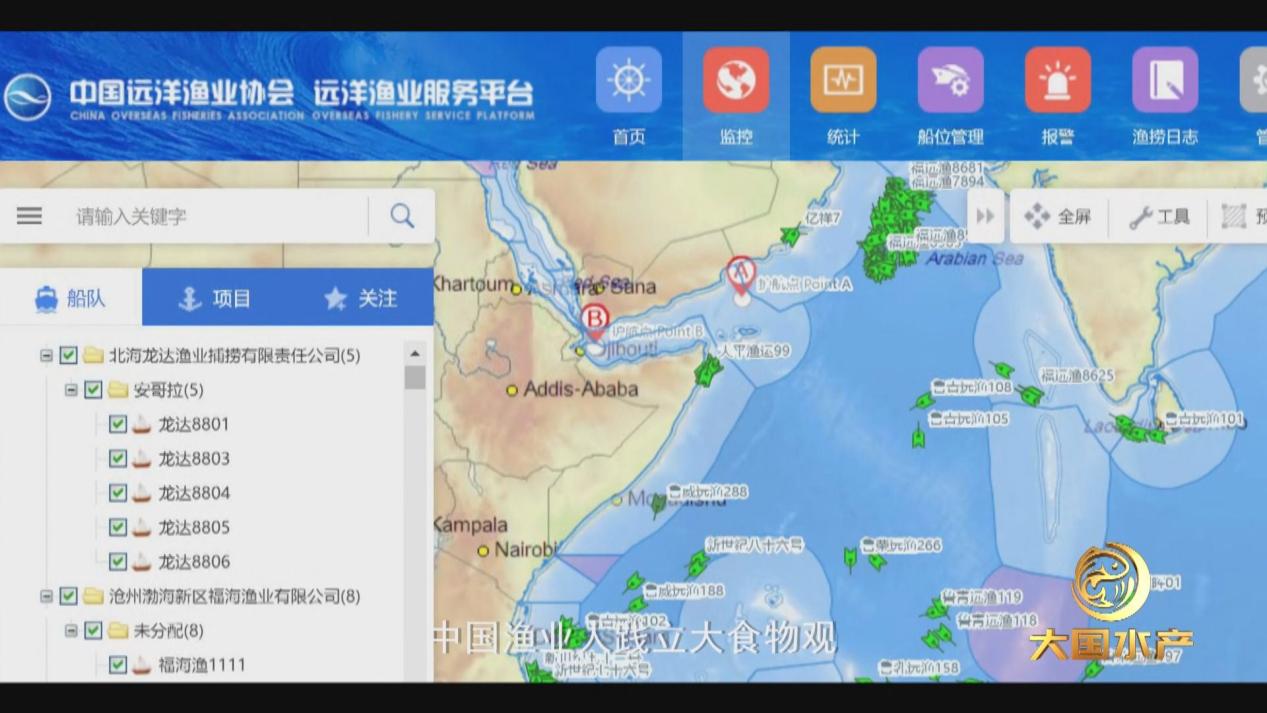Open the 统计 statistics chart icon
Image resolution: width=1267 pixels, height=713 pixels.
click(843, 80)
